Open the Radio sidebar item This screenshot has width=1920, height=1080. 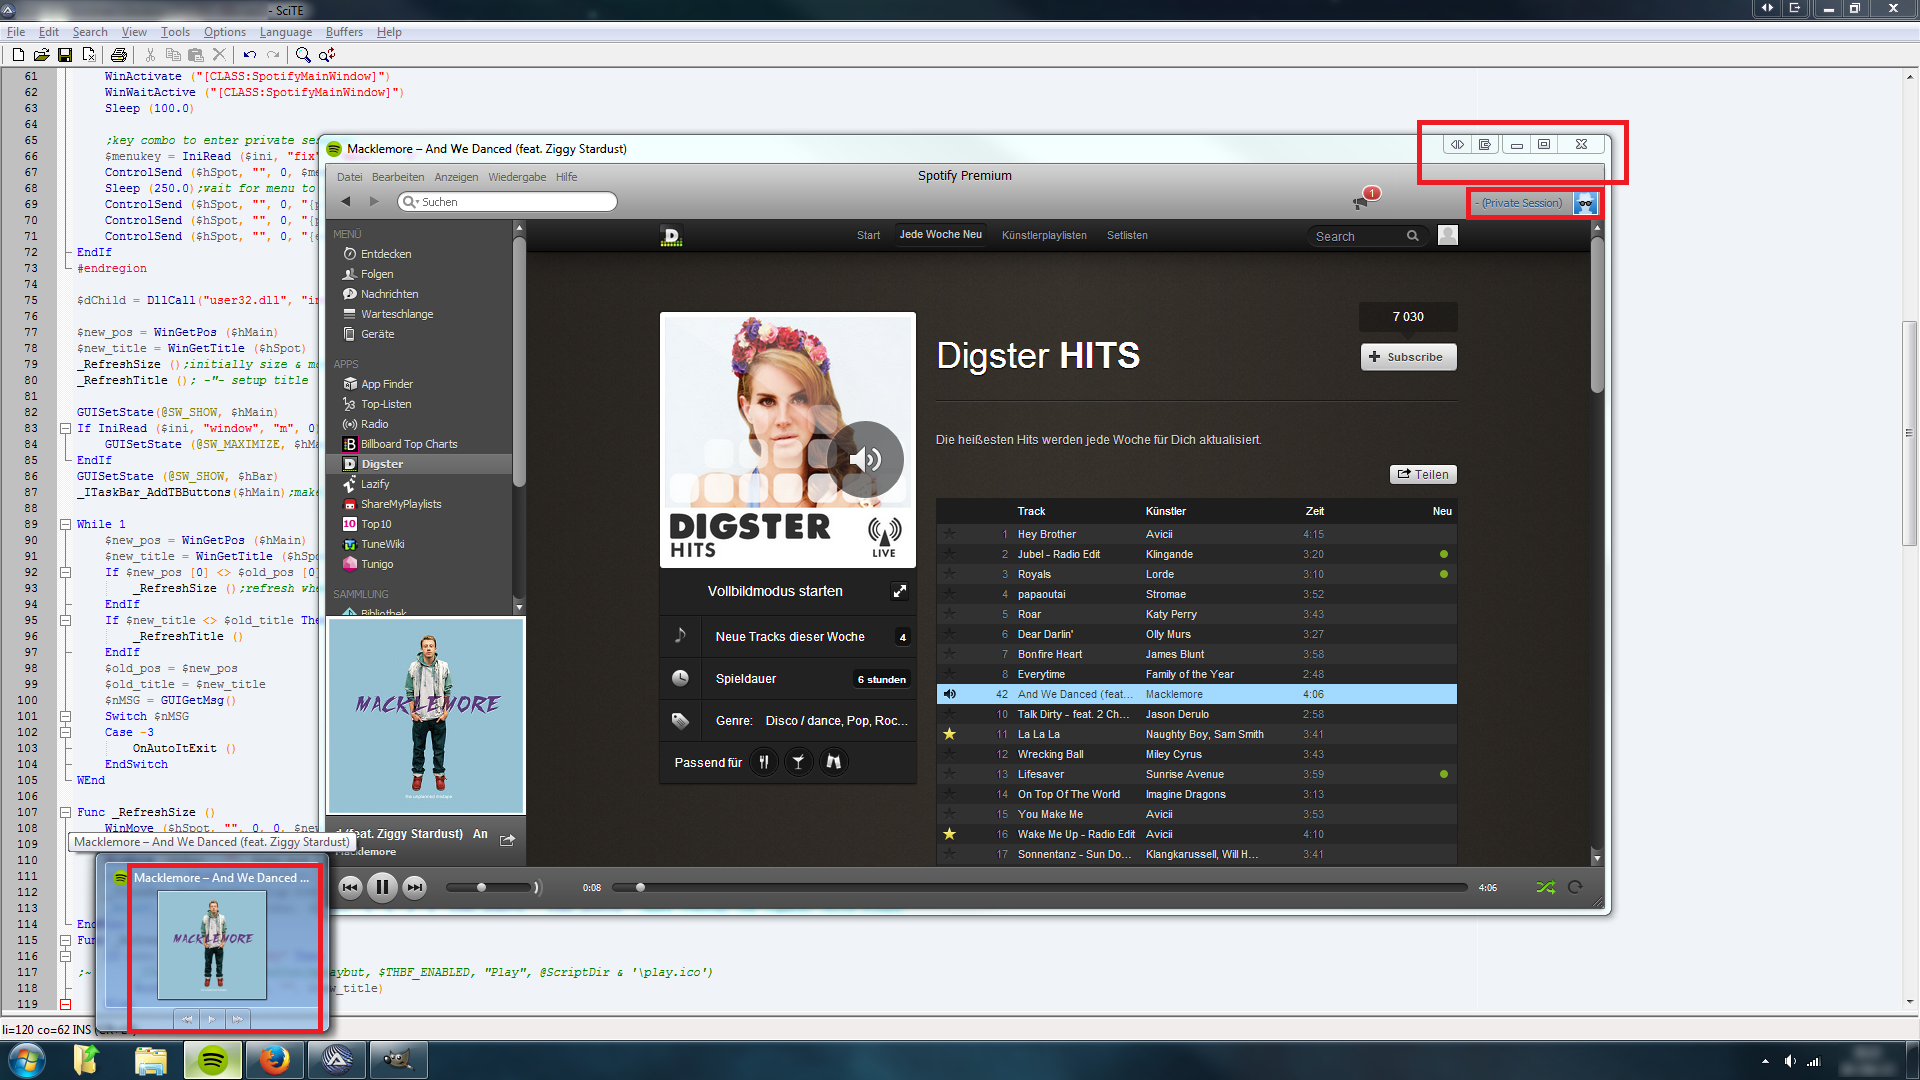pos(374,424)
